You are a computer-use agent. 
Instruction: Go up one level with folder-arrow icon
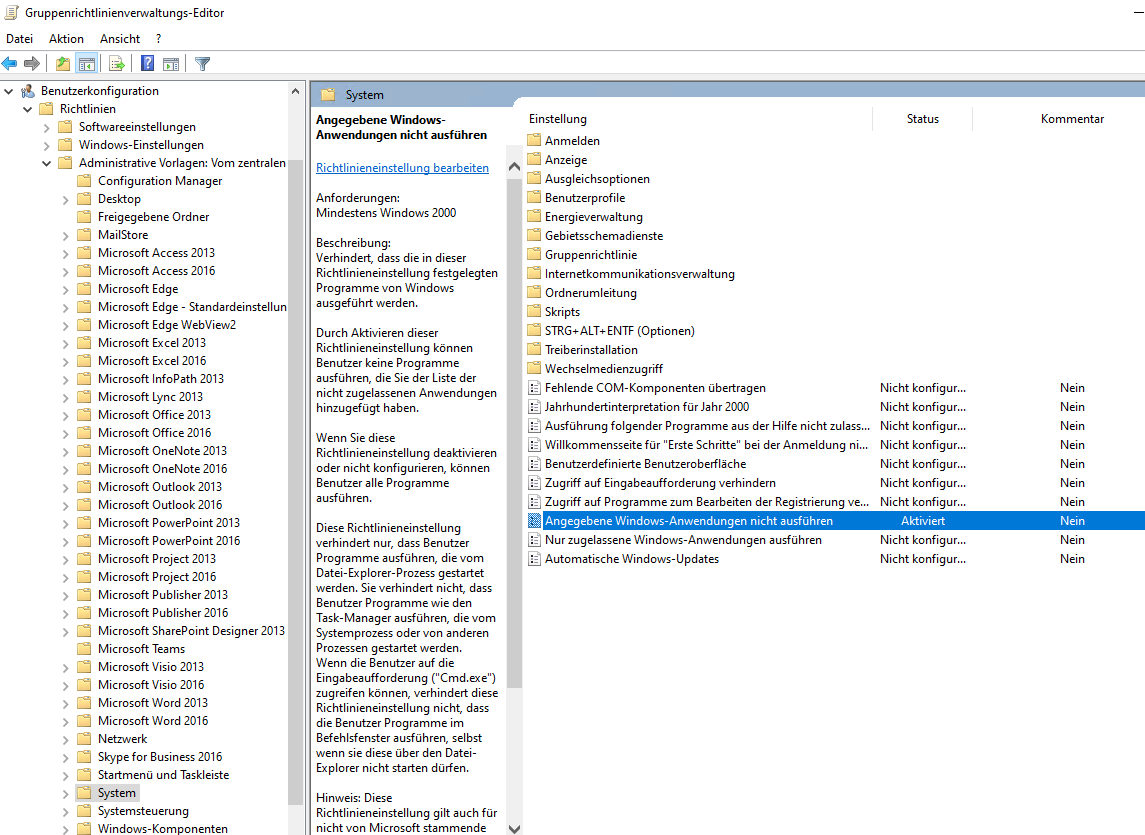coord(63,64)
